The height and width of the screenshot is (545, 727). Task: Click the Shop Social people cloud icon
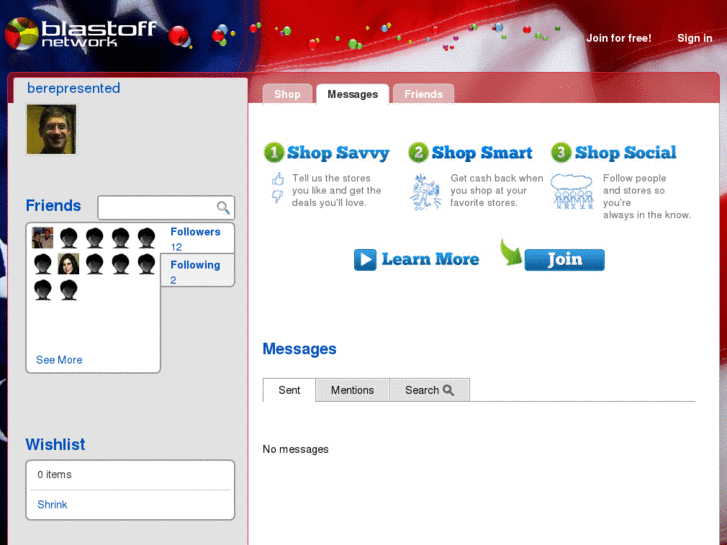click(x=572, y=192)
